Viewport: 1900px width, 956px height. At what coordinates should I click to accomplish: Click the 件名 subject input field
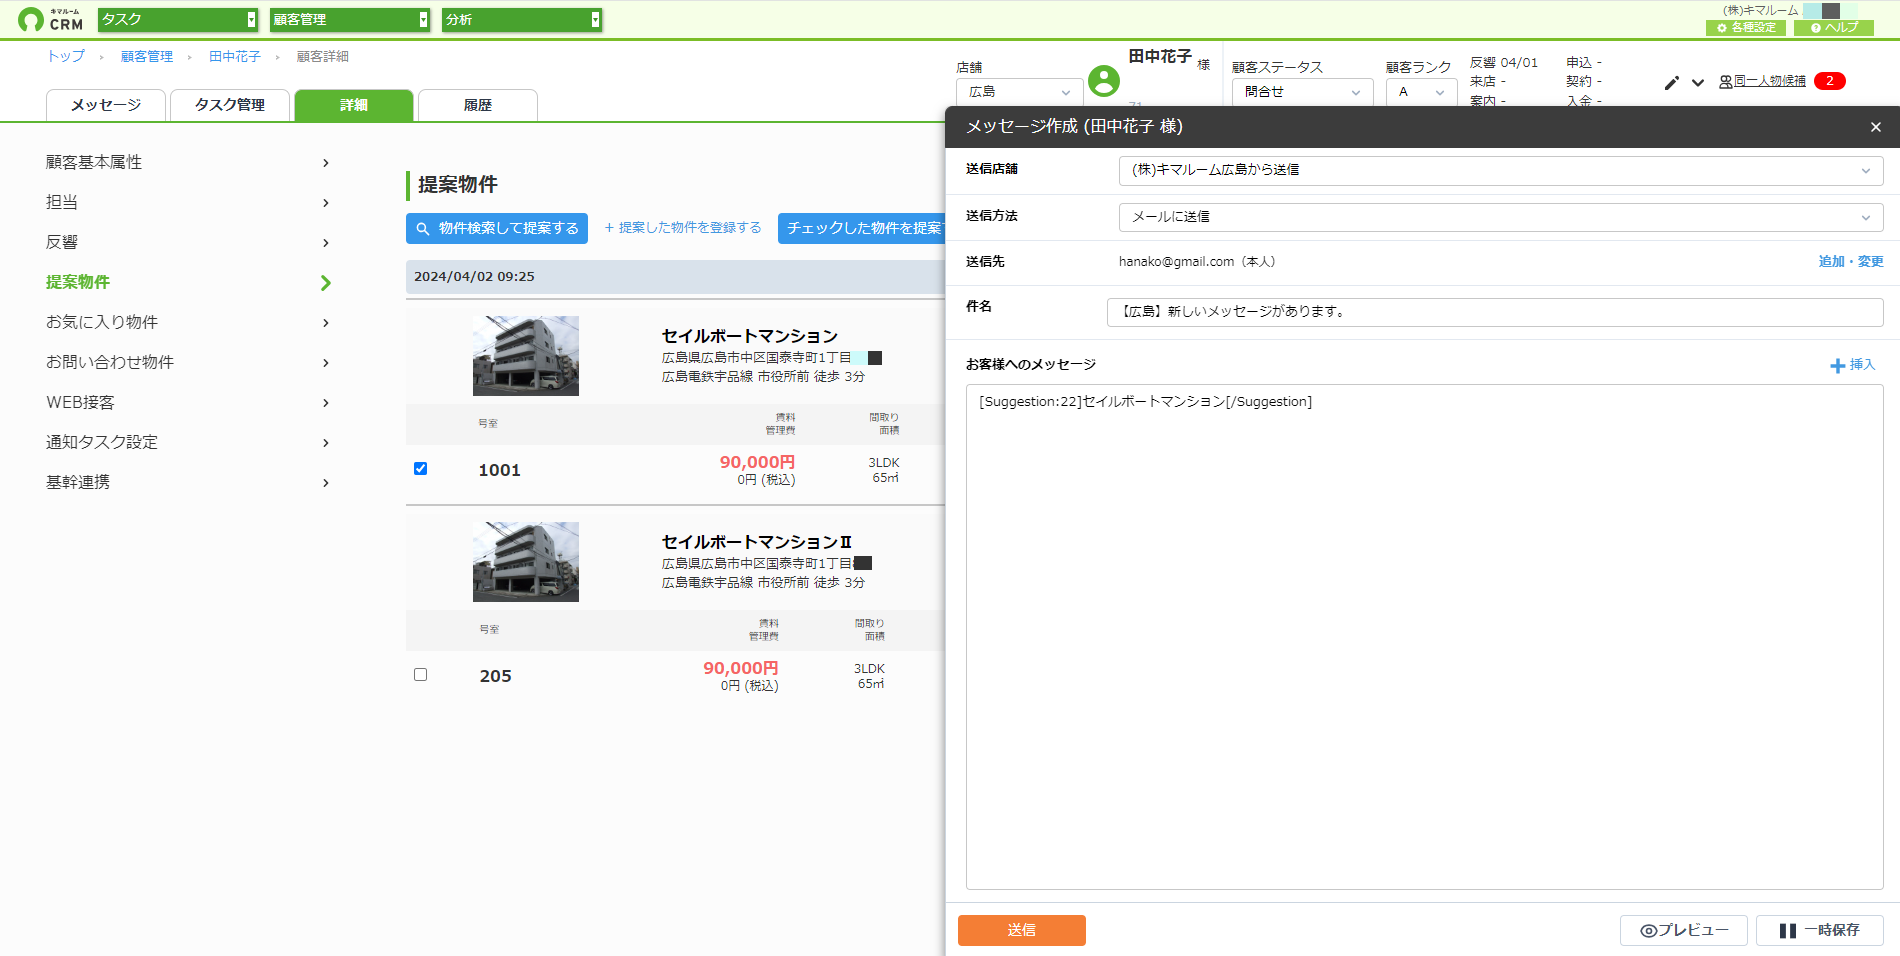pyautogui.click(x=1495, y=312)
